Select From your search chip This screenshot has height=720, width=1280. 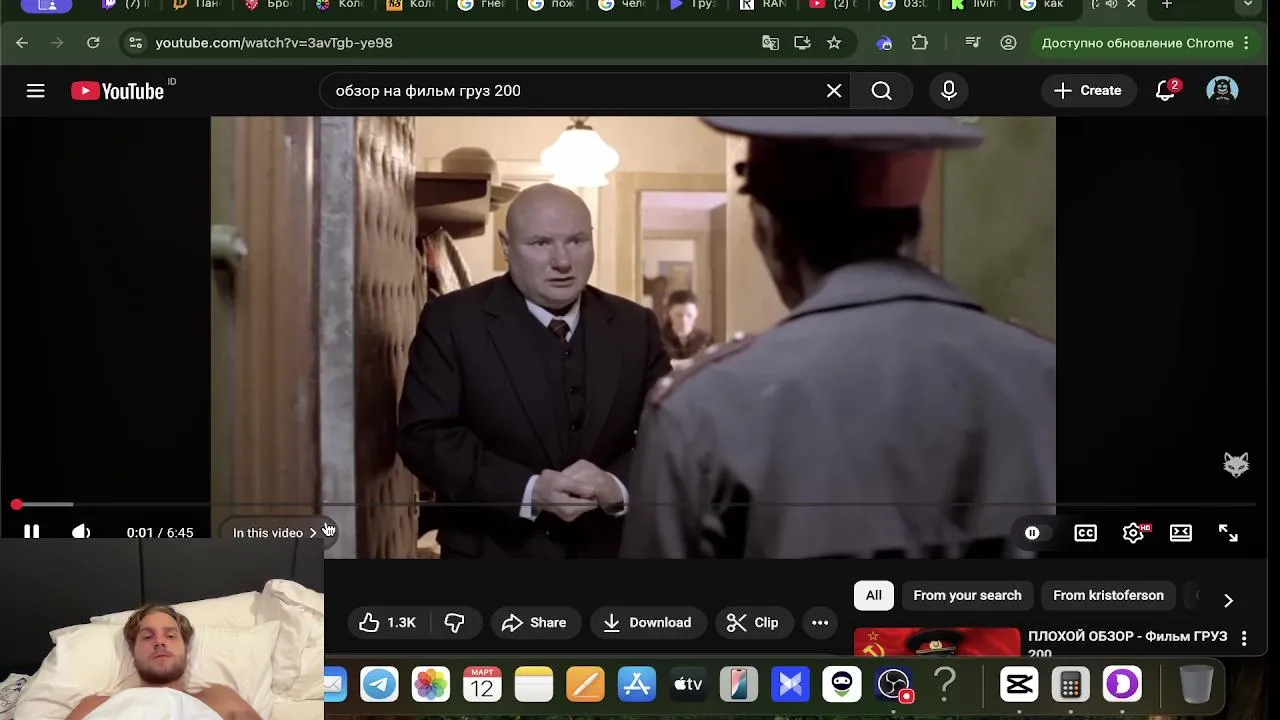967,595
